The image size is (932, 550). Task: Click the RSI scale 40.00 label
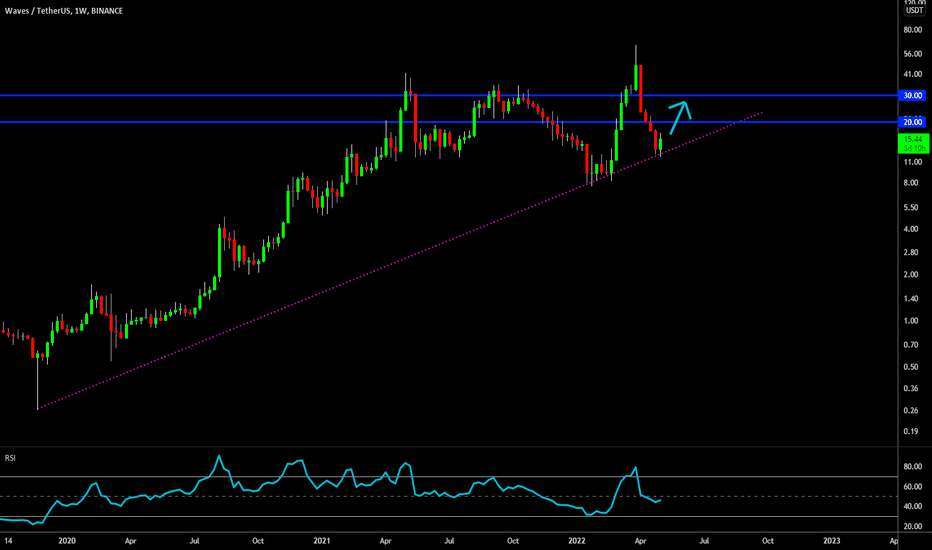click(912, 506)
